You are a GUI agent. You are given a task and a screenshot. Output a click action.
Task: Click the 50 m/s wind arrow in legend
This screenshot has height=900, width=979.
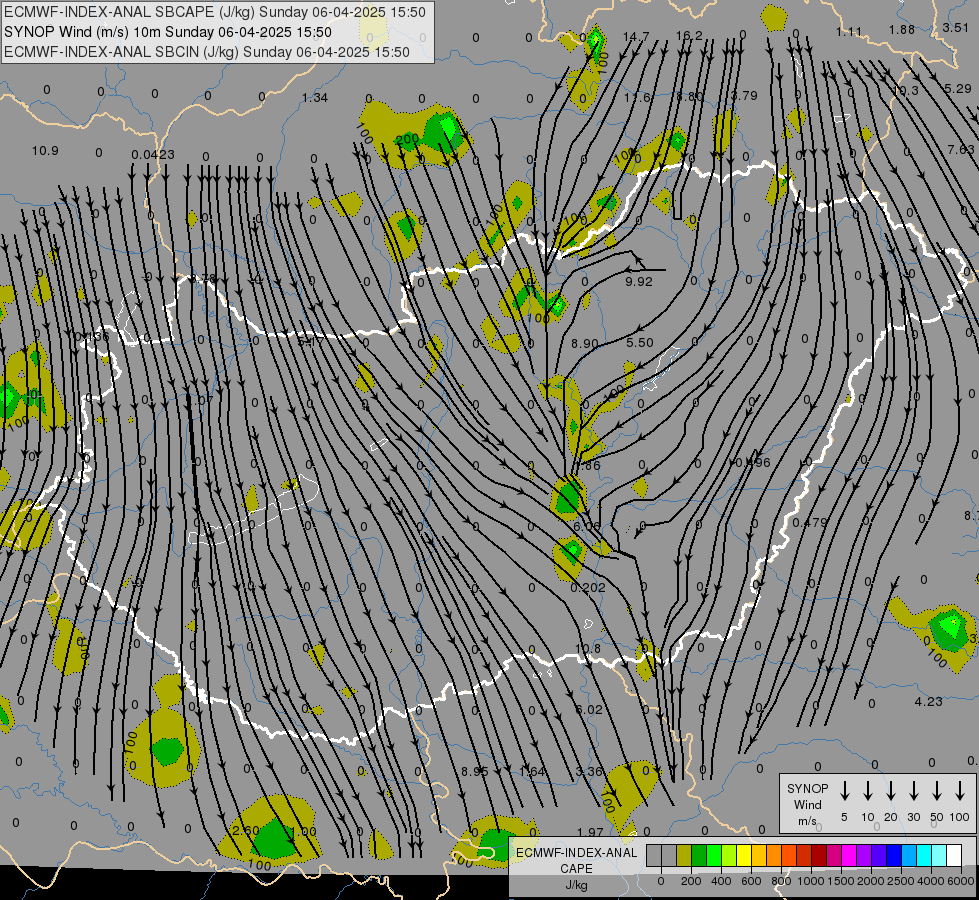coord(937,791)
